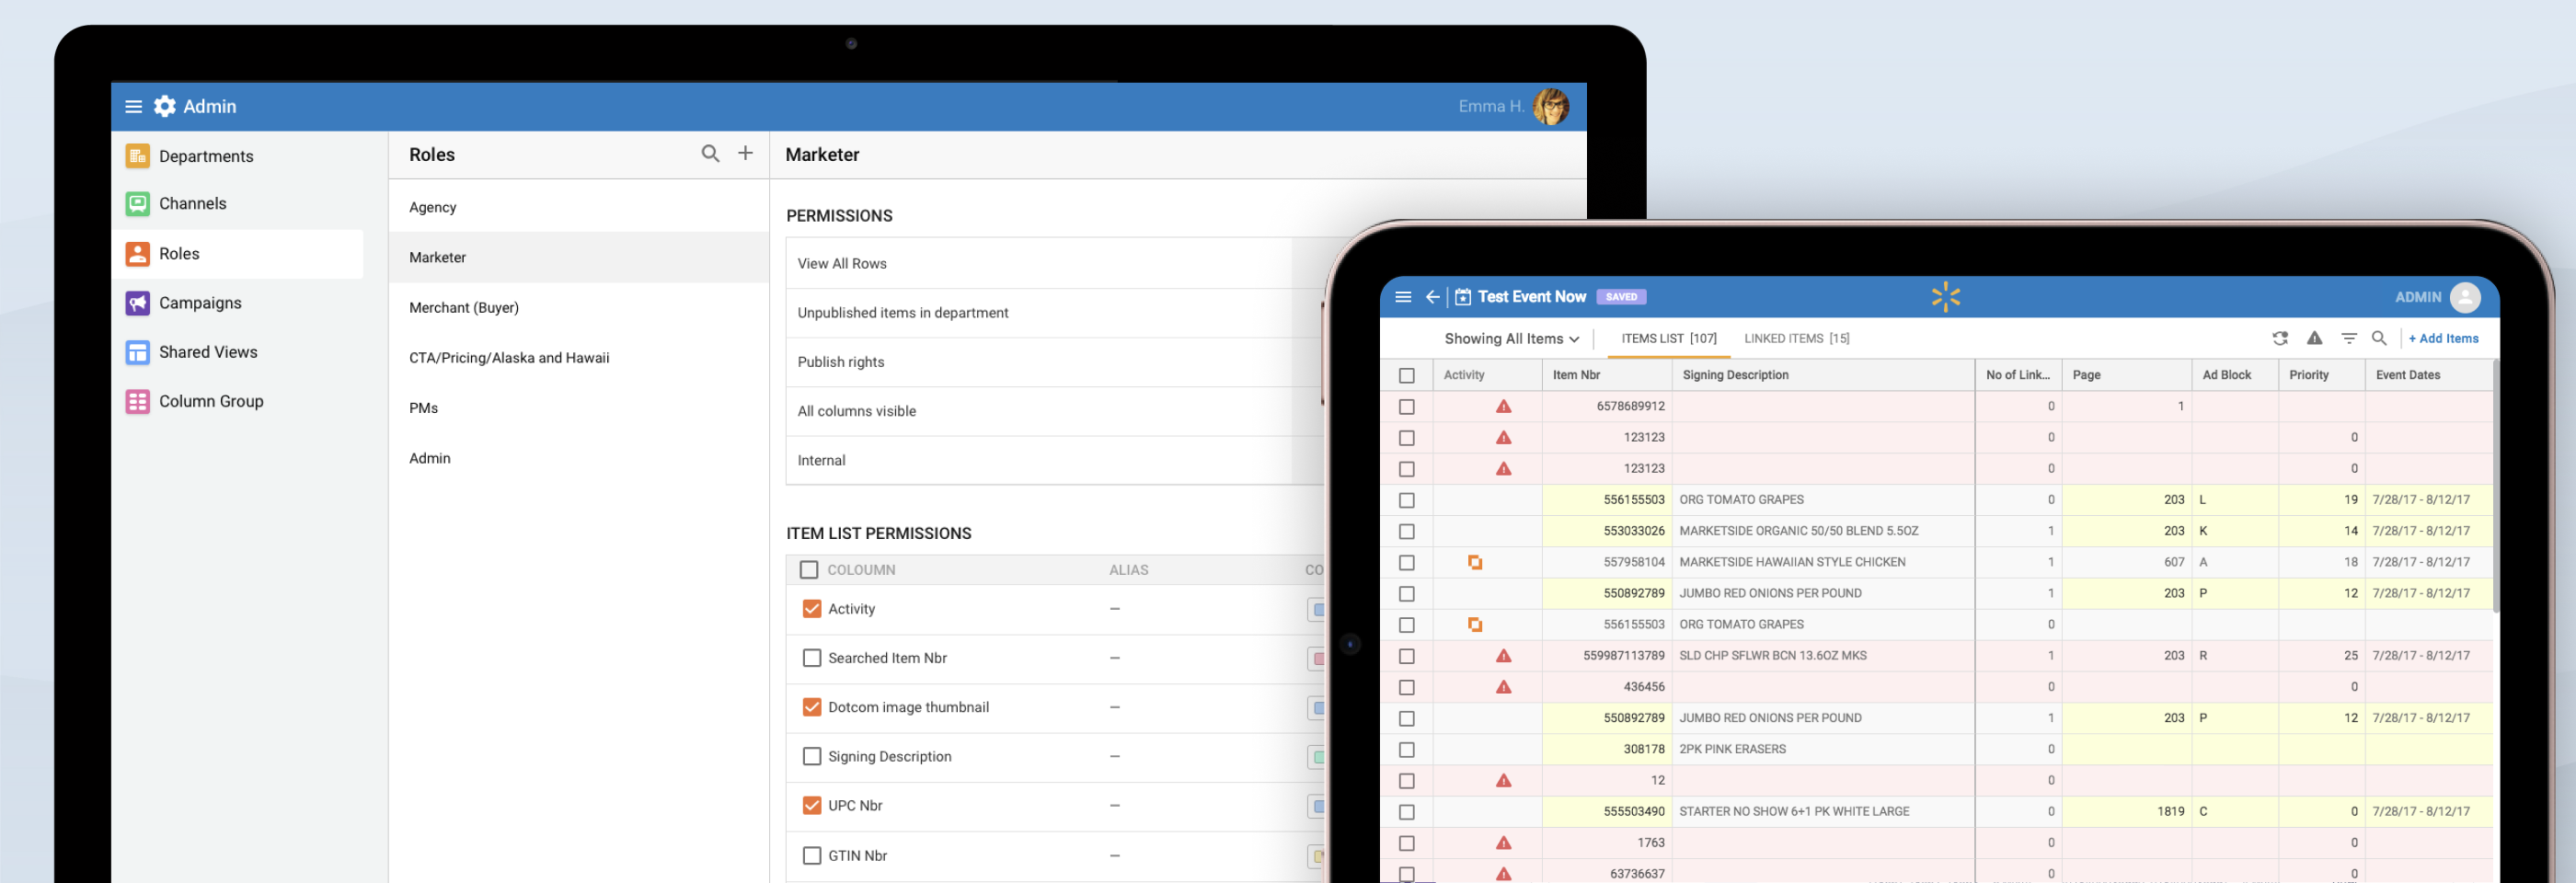
Task: Open the filter icon in items toolbar
Action: click(x=2348, y=339)
